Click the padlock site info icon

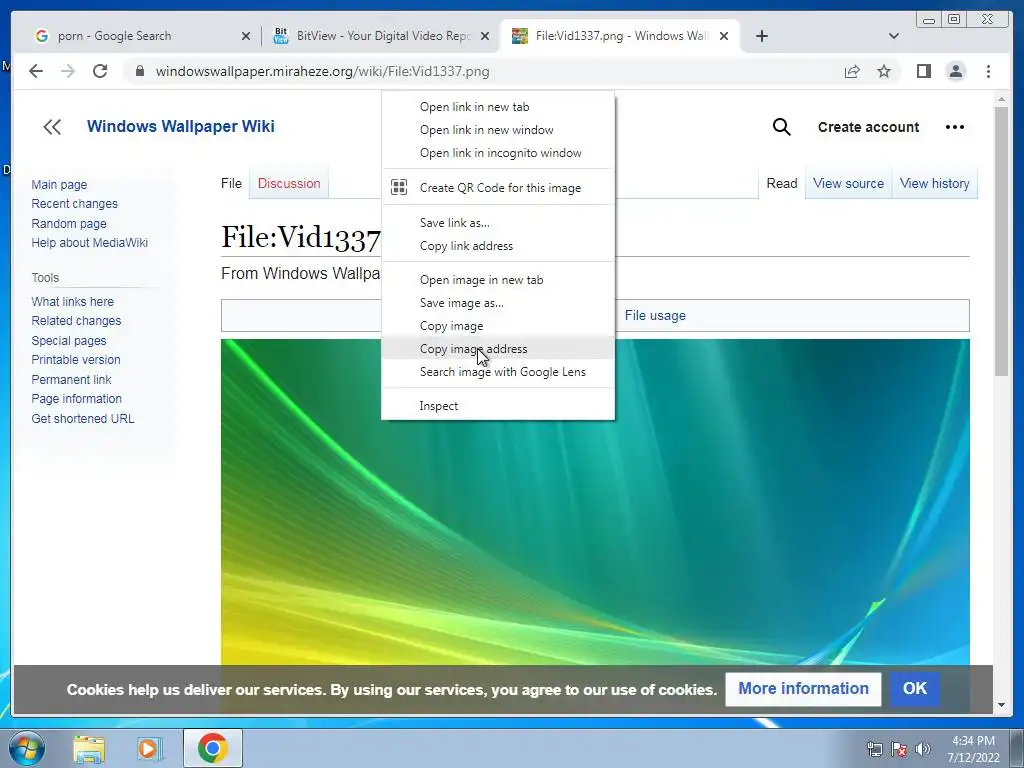139,71
